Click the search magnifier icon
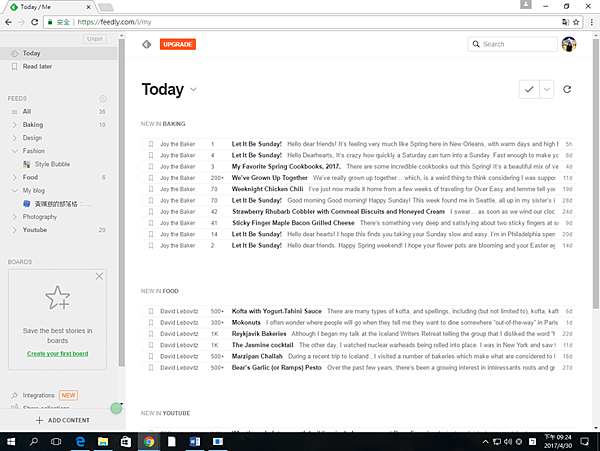Viewport: 600px width, 451px height. pyautogui.click(x=476, y=44)
